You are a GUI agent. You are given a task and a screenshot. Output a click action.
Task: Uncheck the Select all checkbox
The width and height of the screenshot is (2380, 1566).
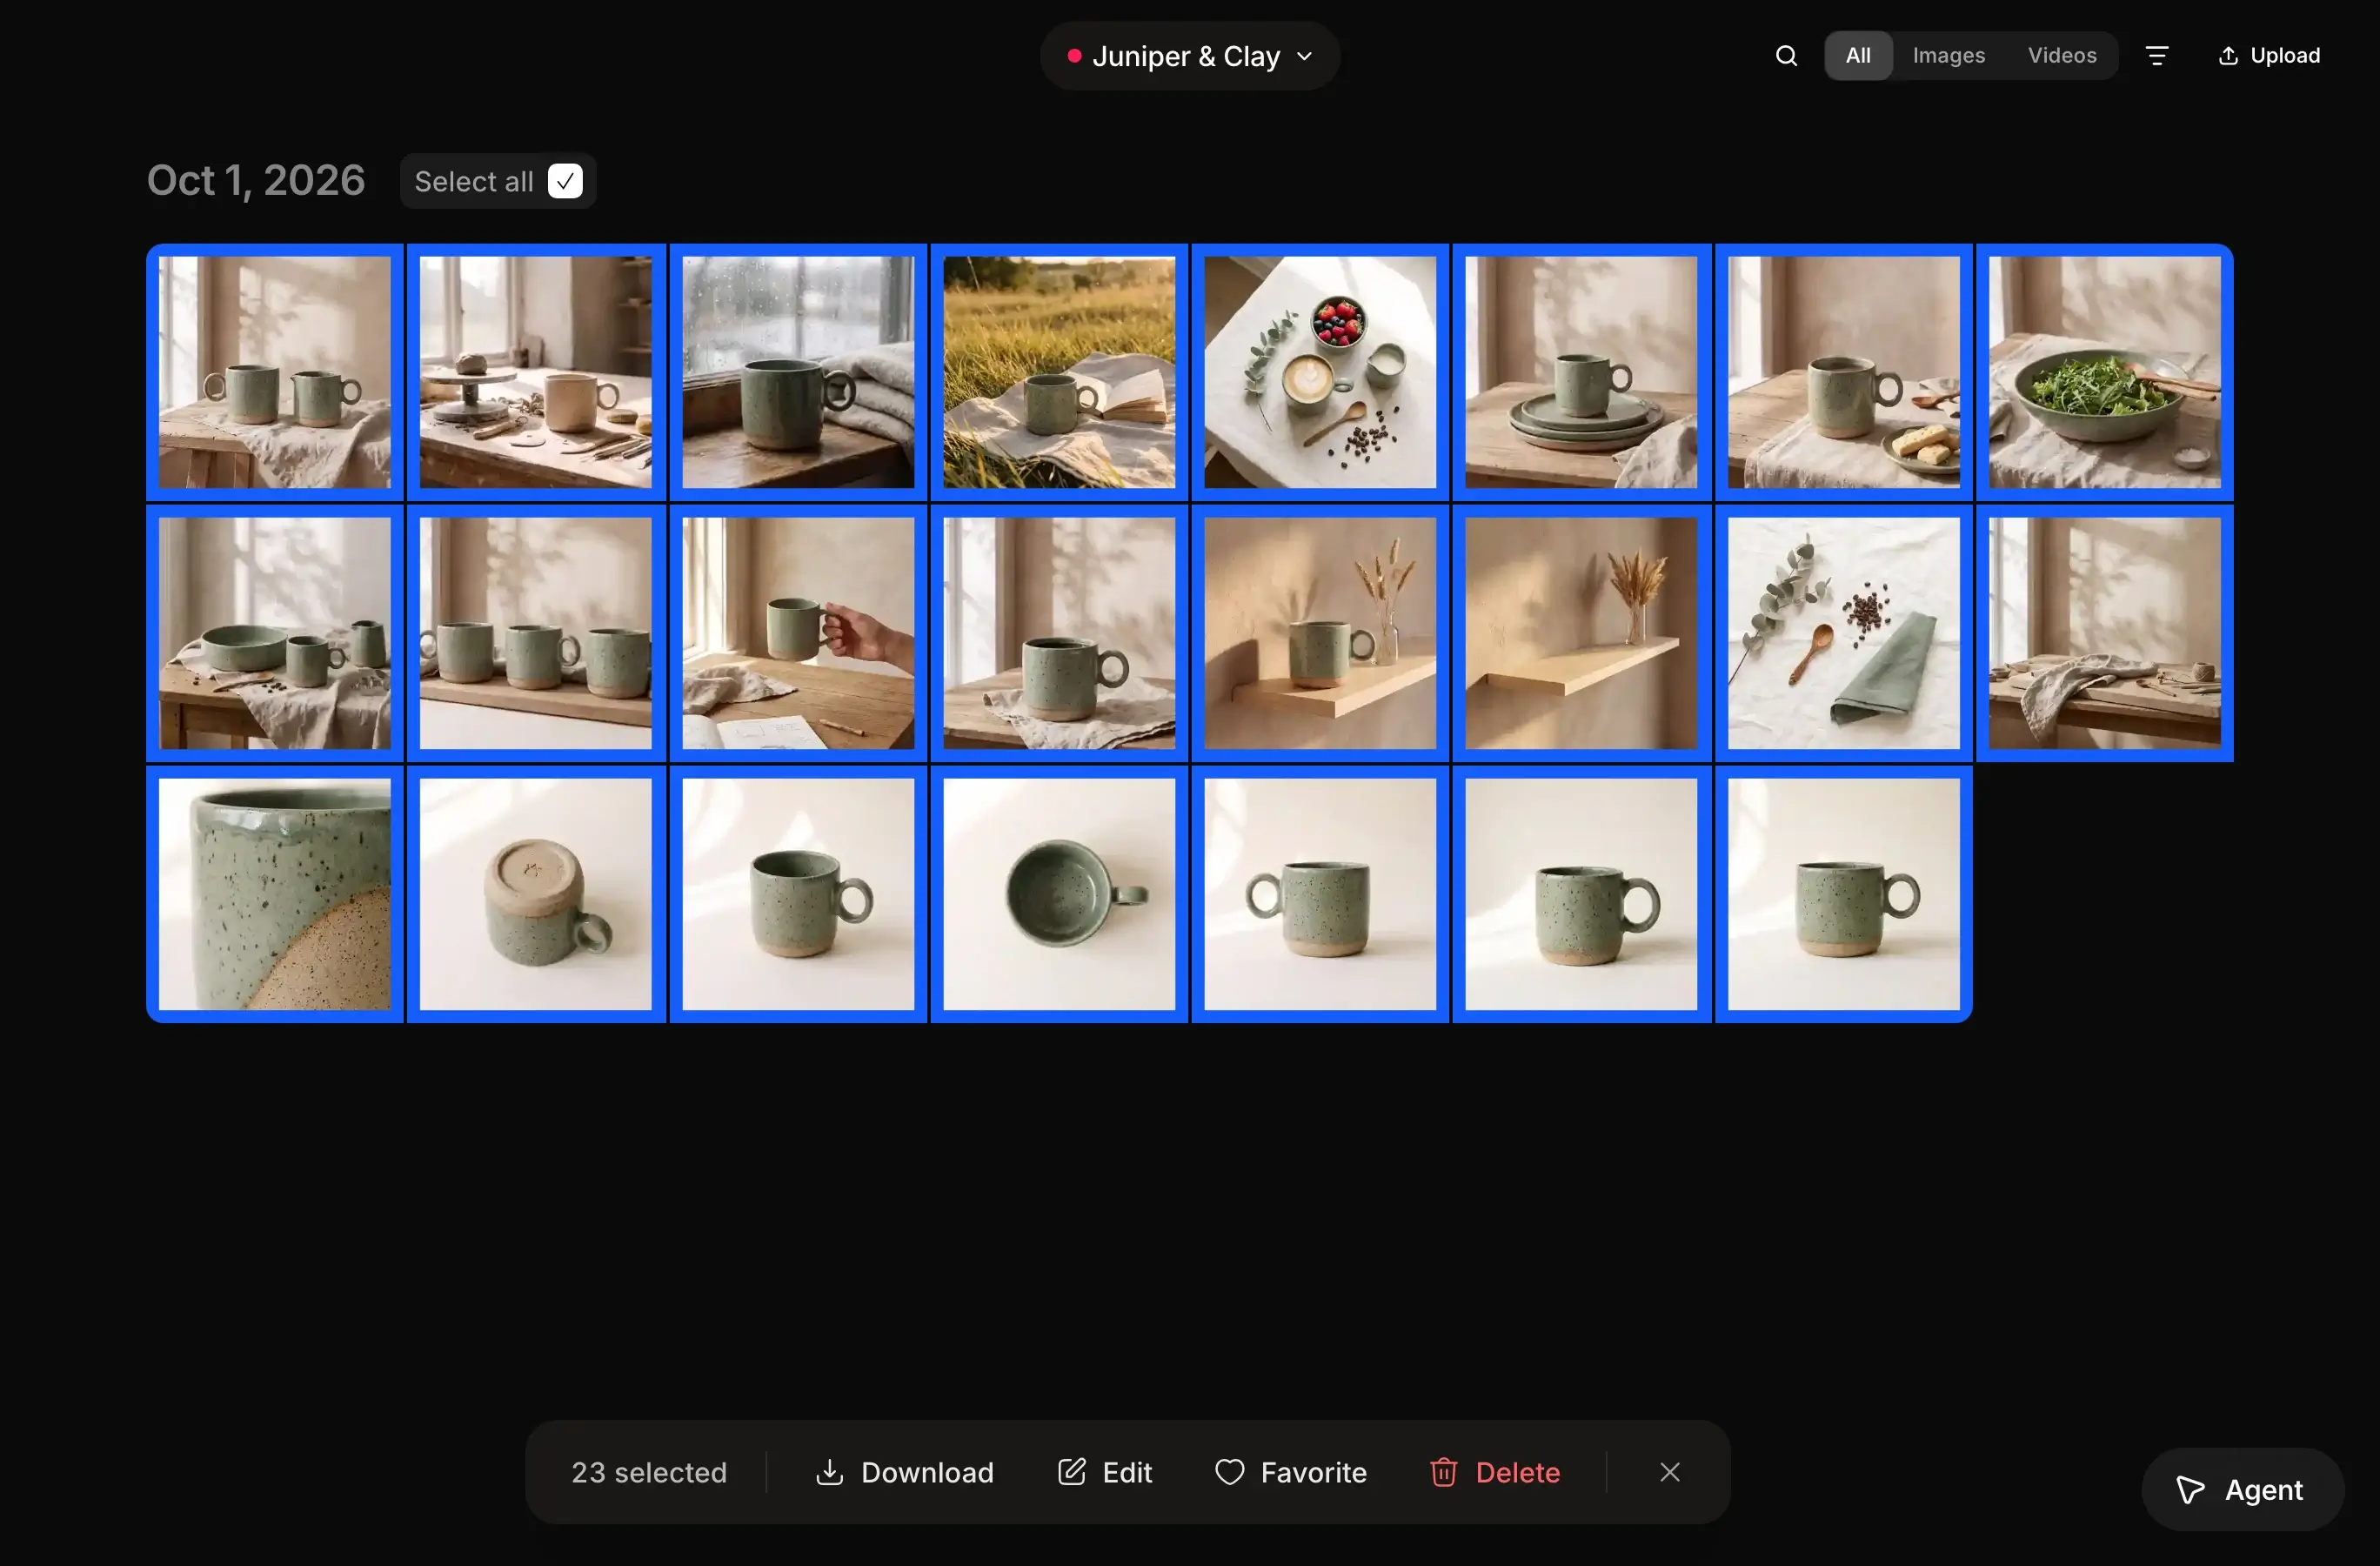coord(565,181)
